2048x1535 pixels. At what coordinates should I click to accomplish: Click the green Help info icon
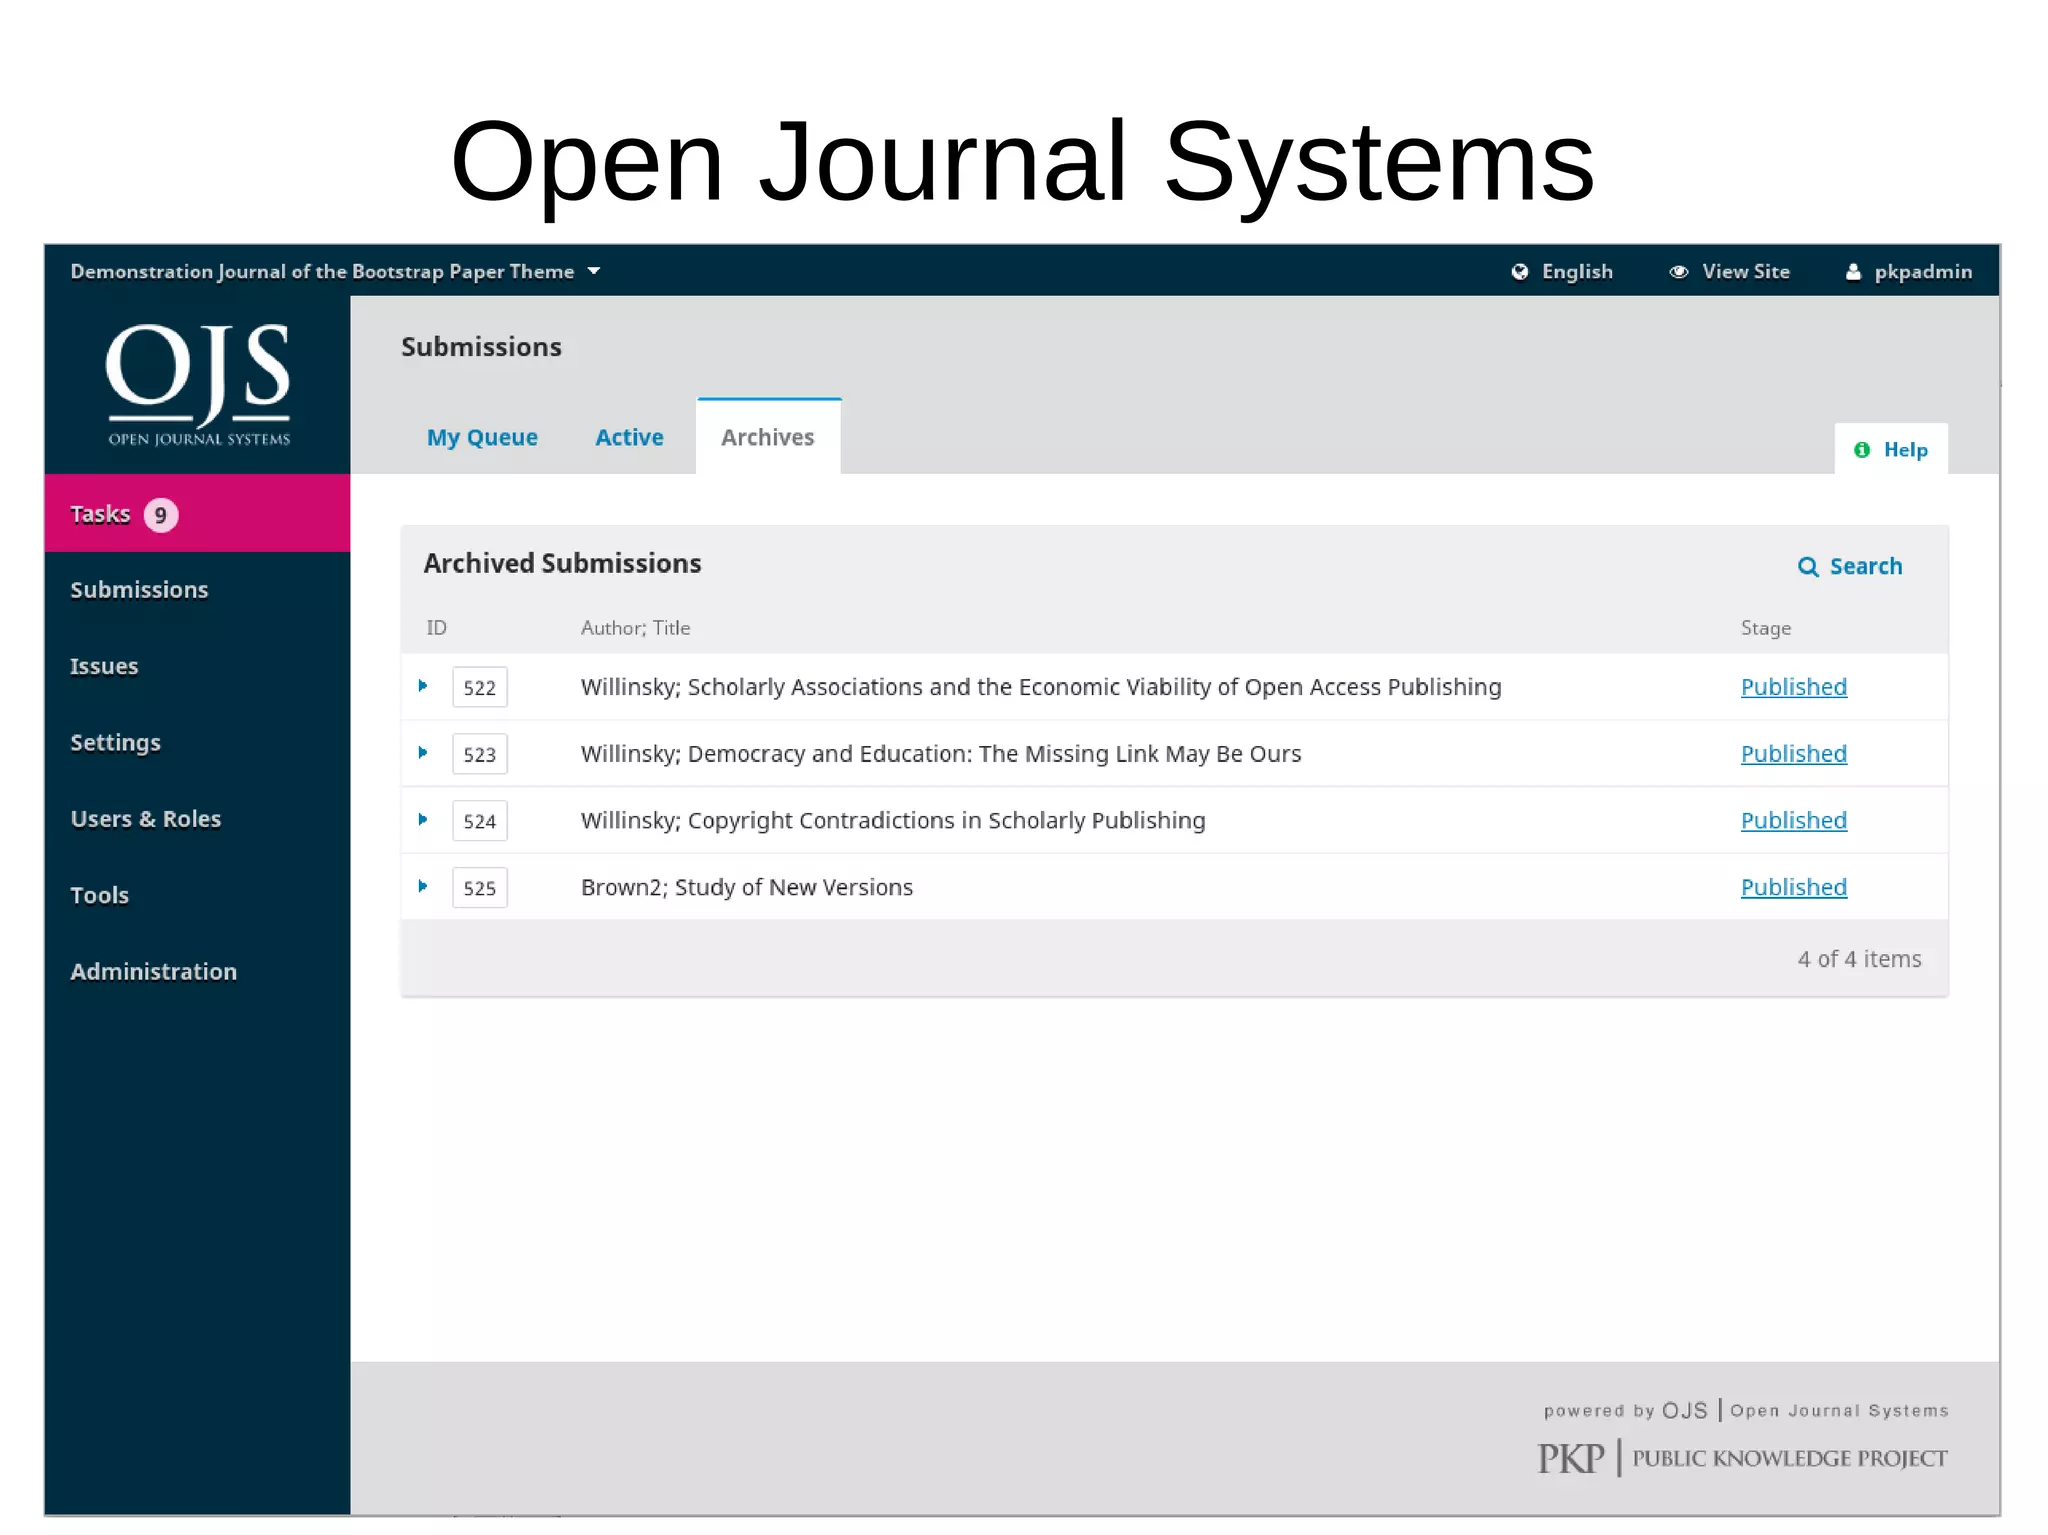point(1861,450)
